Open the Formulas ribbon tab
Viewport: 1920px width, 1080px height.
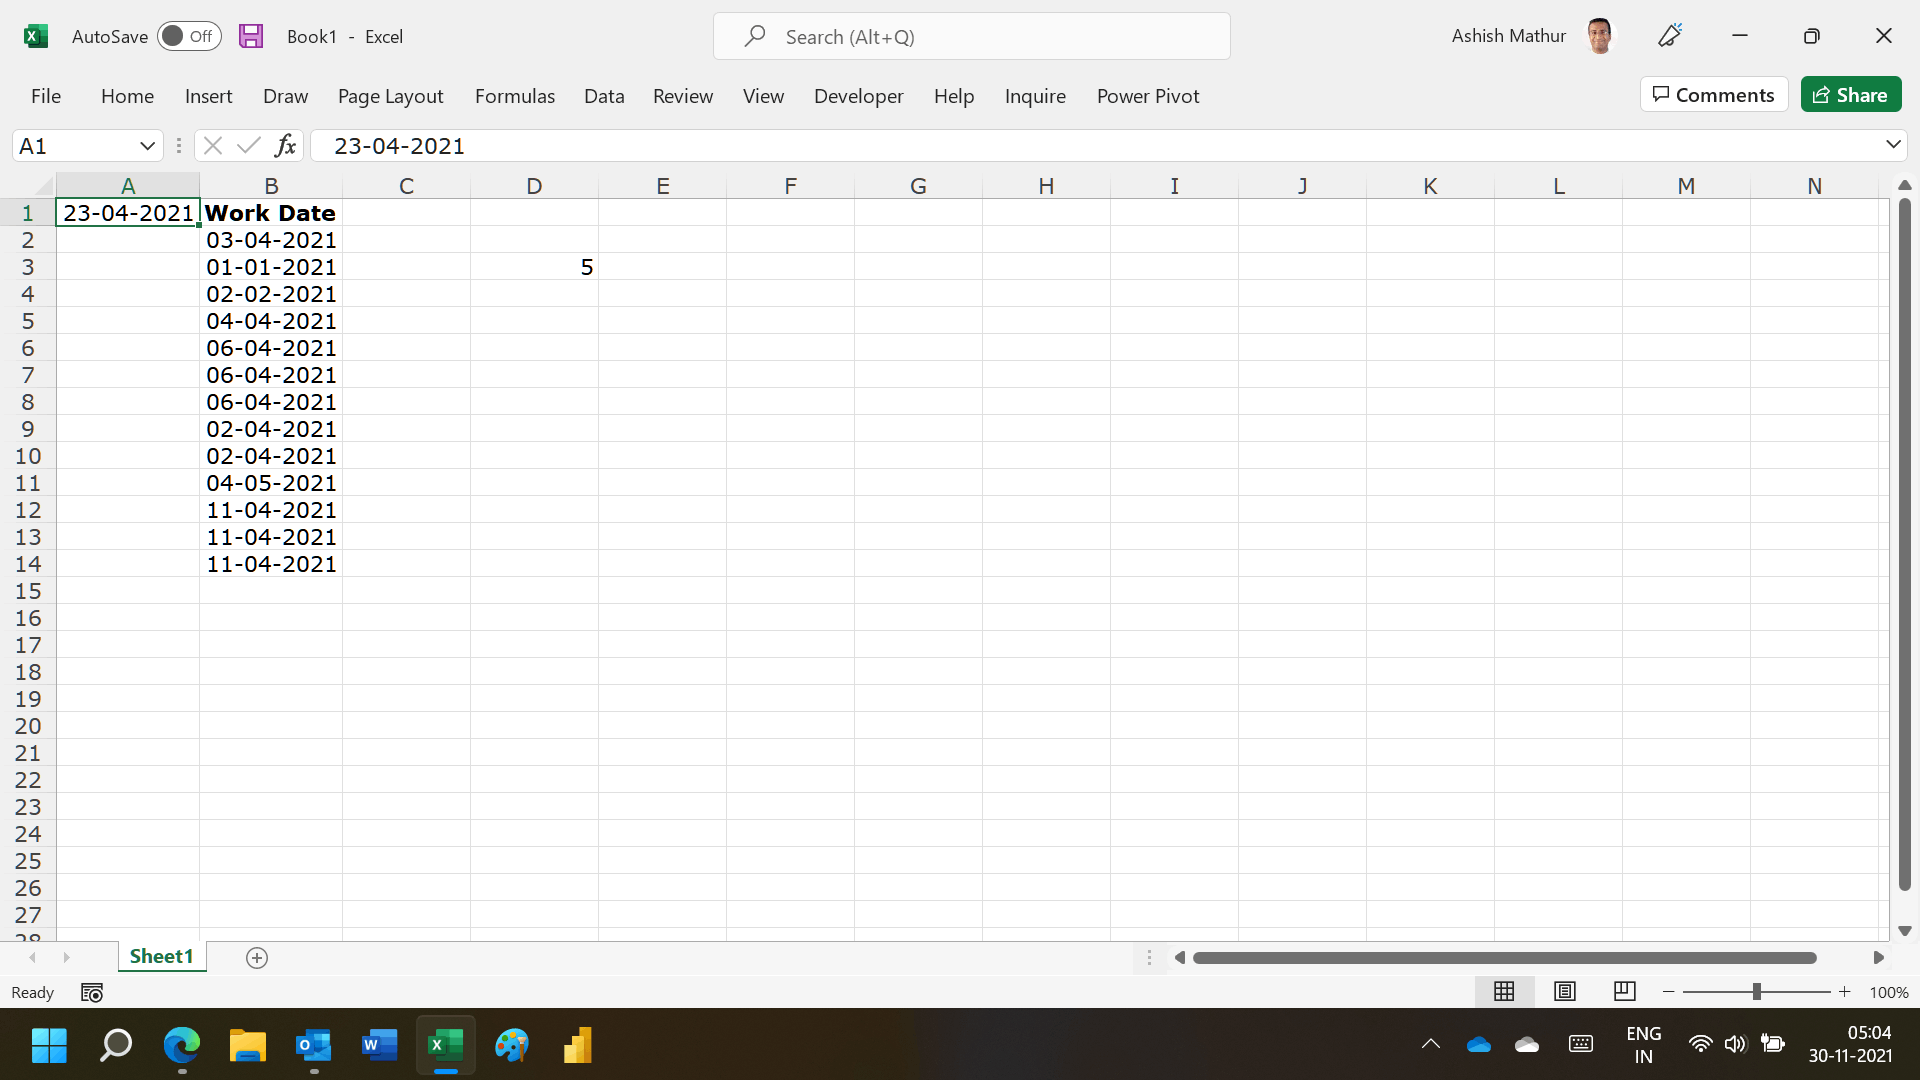[515, 96]
